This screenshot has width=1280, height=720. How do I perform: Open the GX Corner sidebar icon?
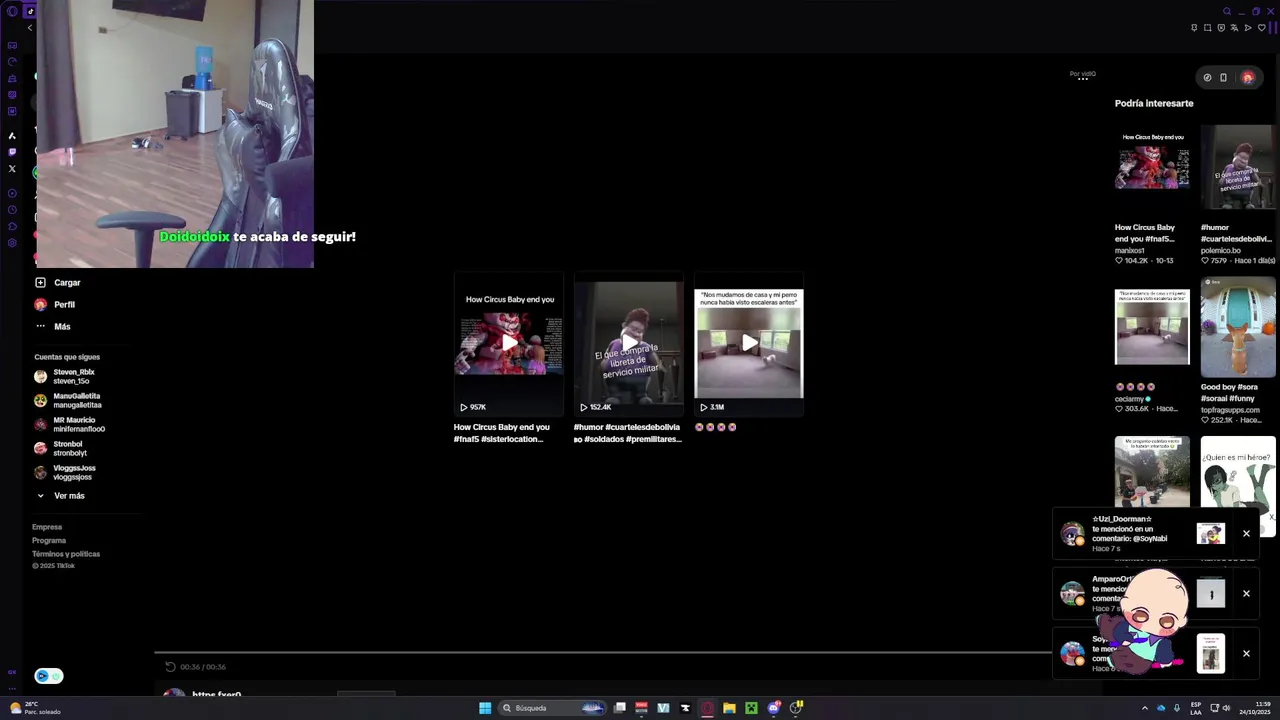(x=12, y=45)
